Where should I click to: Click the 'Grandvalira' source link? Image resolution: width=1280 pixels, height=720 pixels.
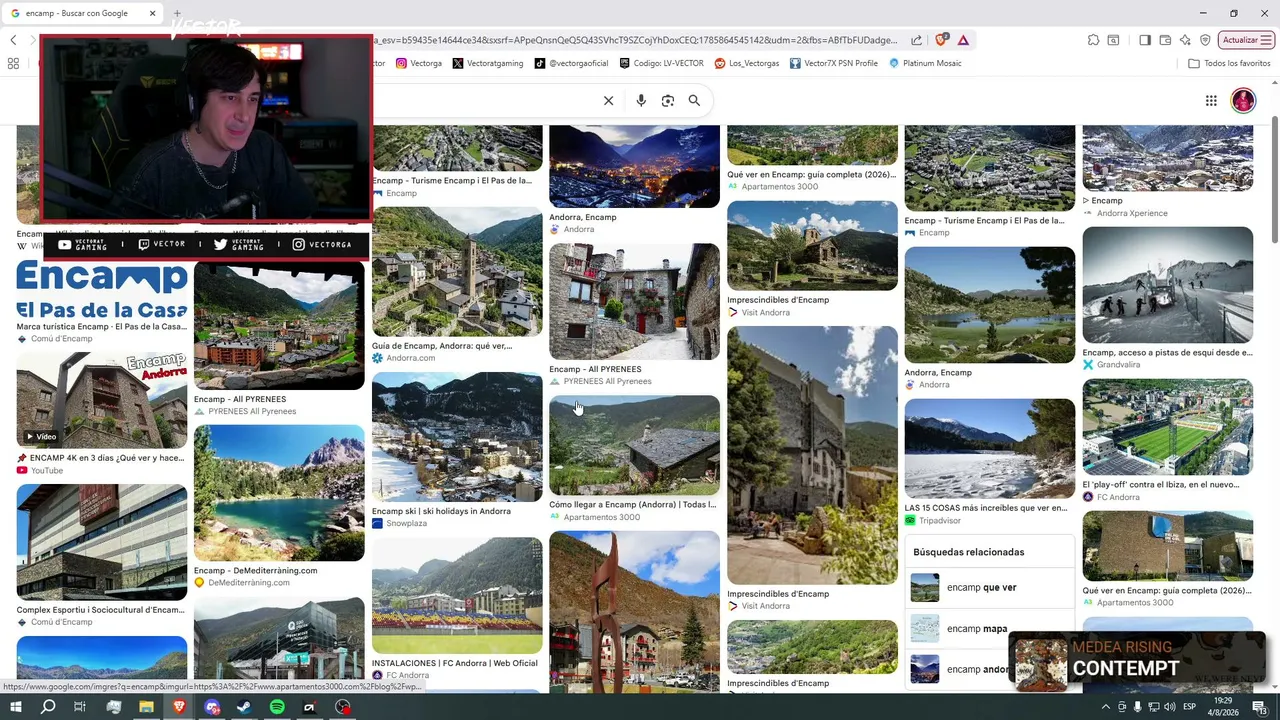coord(1118,365)
